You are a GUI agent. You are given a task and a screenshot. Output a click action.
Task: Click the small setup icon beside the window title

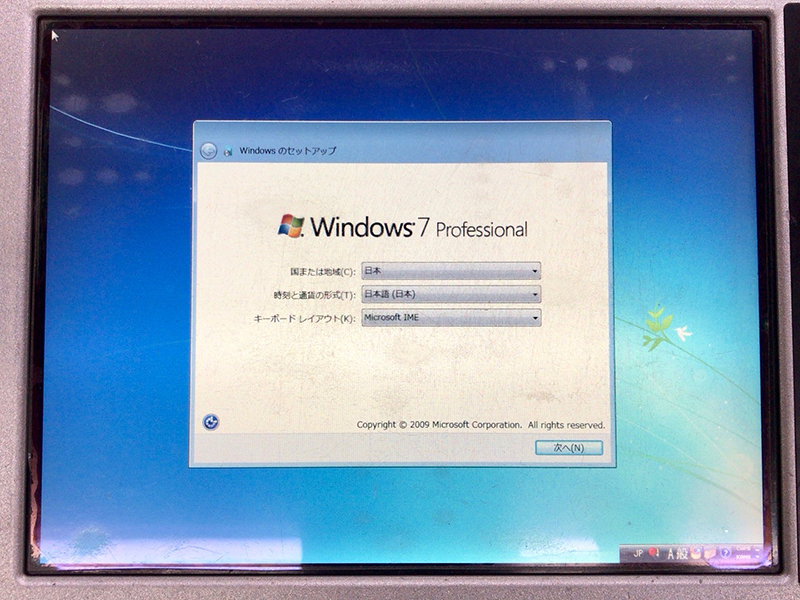click(229, 151)
